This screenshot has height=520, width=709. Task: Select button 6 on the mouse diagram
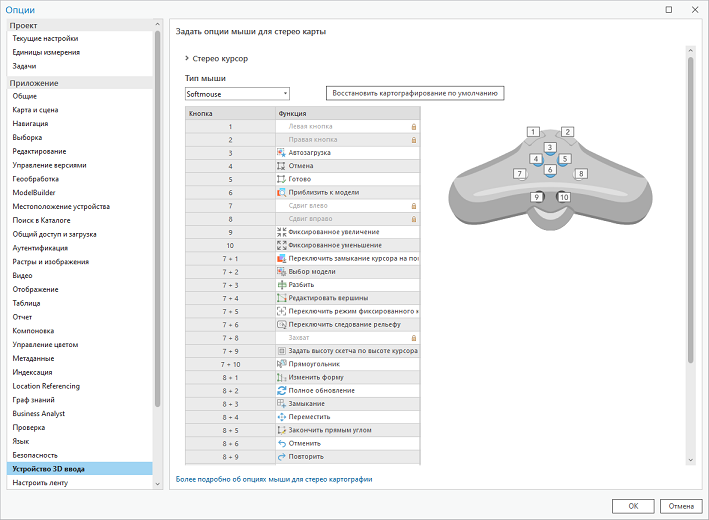tap(550, 170)
